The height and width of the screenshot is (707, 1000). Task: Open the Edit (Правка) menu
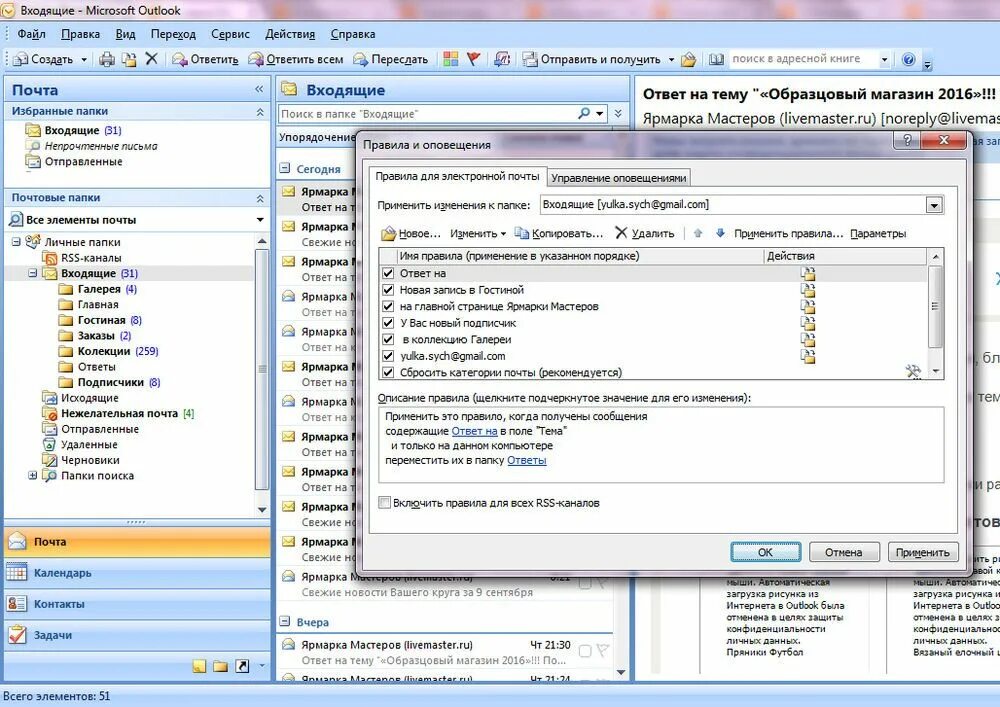pos(80,34)
